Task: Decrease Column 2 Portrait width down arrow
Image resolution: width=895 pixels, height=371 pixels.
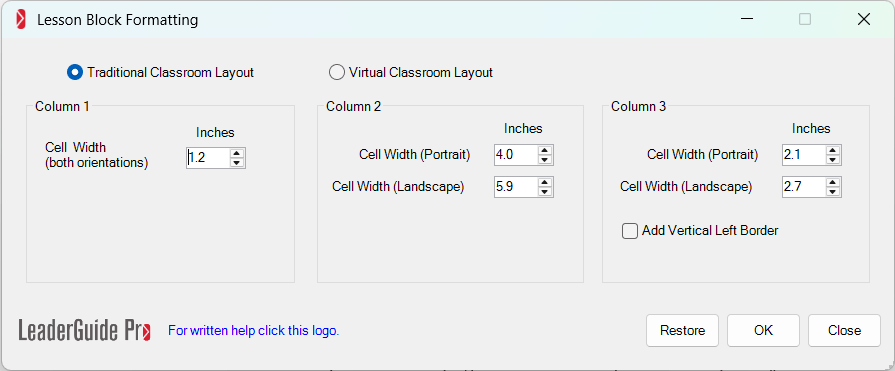Action: pyautogui.click(x=545, y=160)
